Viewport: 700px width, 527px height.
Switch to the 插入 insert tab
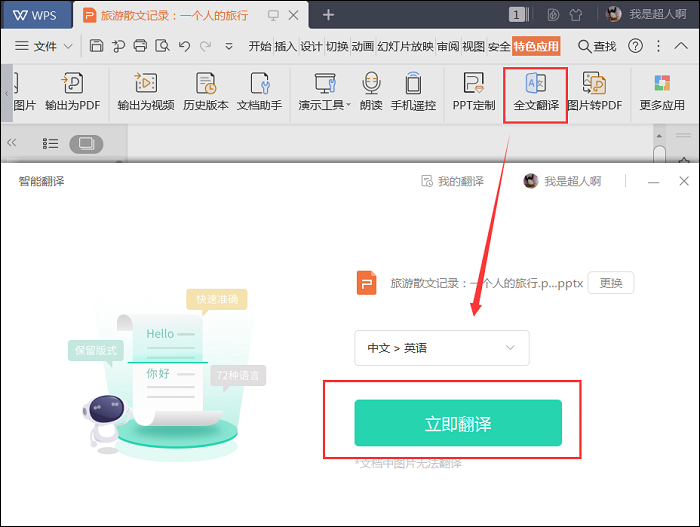point(286,46)
